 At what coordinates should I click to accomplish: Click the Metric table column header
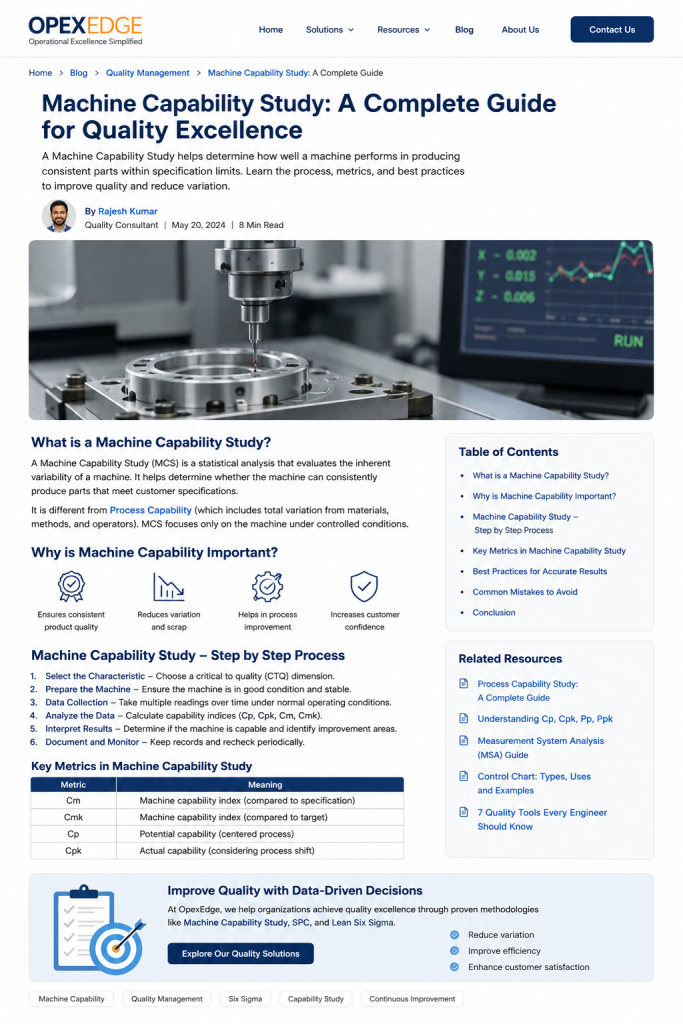pyautogui.click(x=73, y=784)
